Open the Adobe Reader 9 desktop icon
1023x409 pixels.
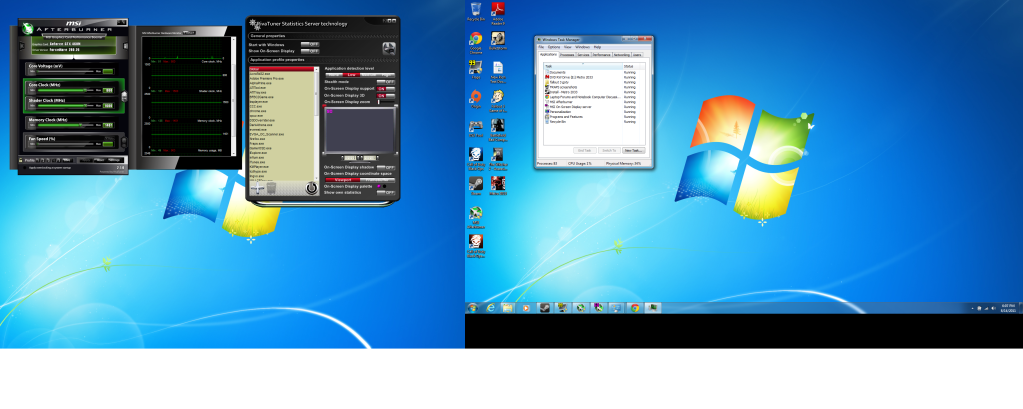[x=497, y=11]
